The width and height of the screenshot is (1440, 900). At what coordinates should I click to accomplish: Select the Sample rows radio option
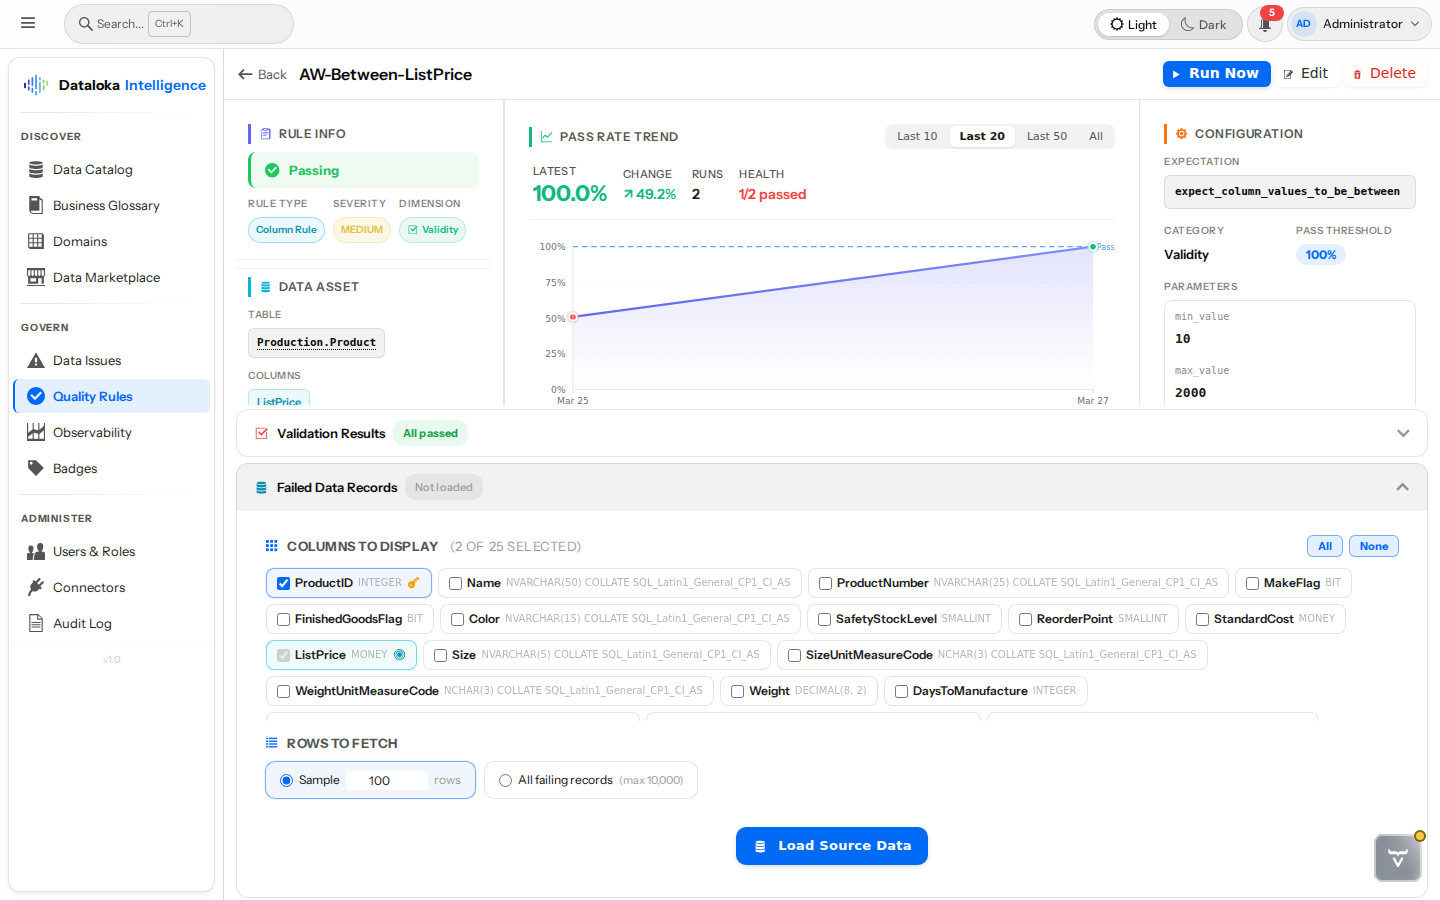(x=286, y=780)
